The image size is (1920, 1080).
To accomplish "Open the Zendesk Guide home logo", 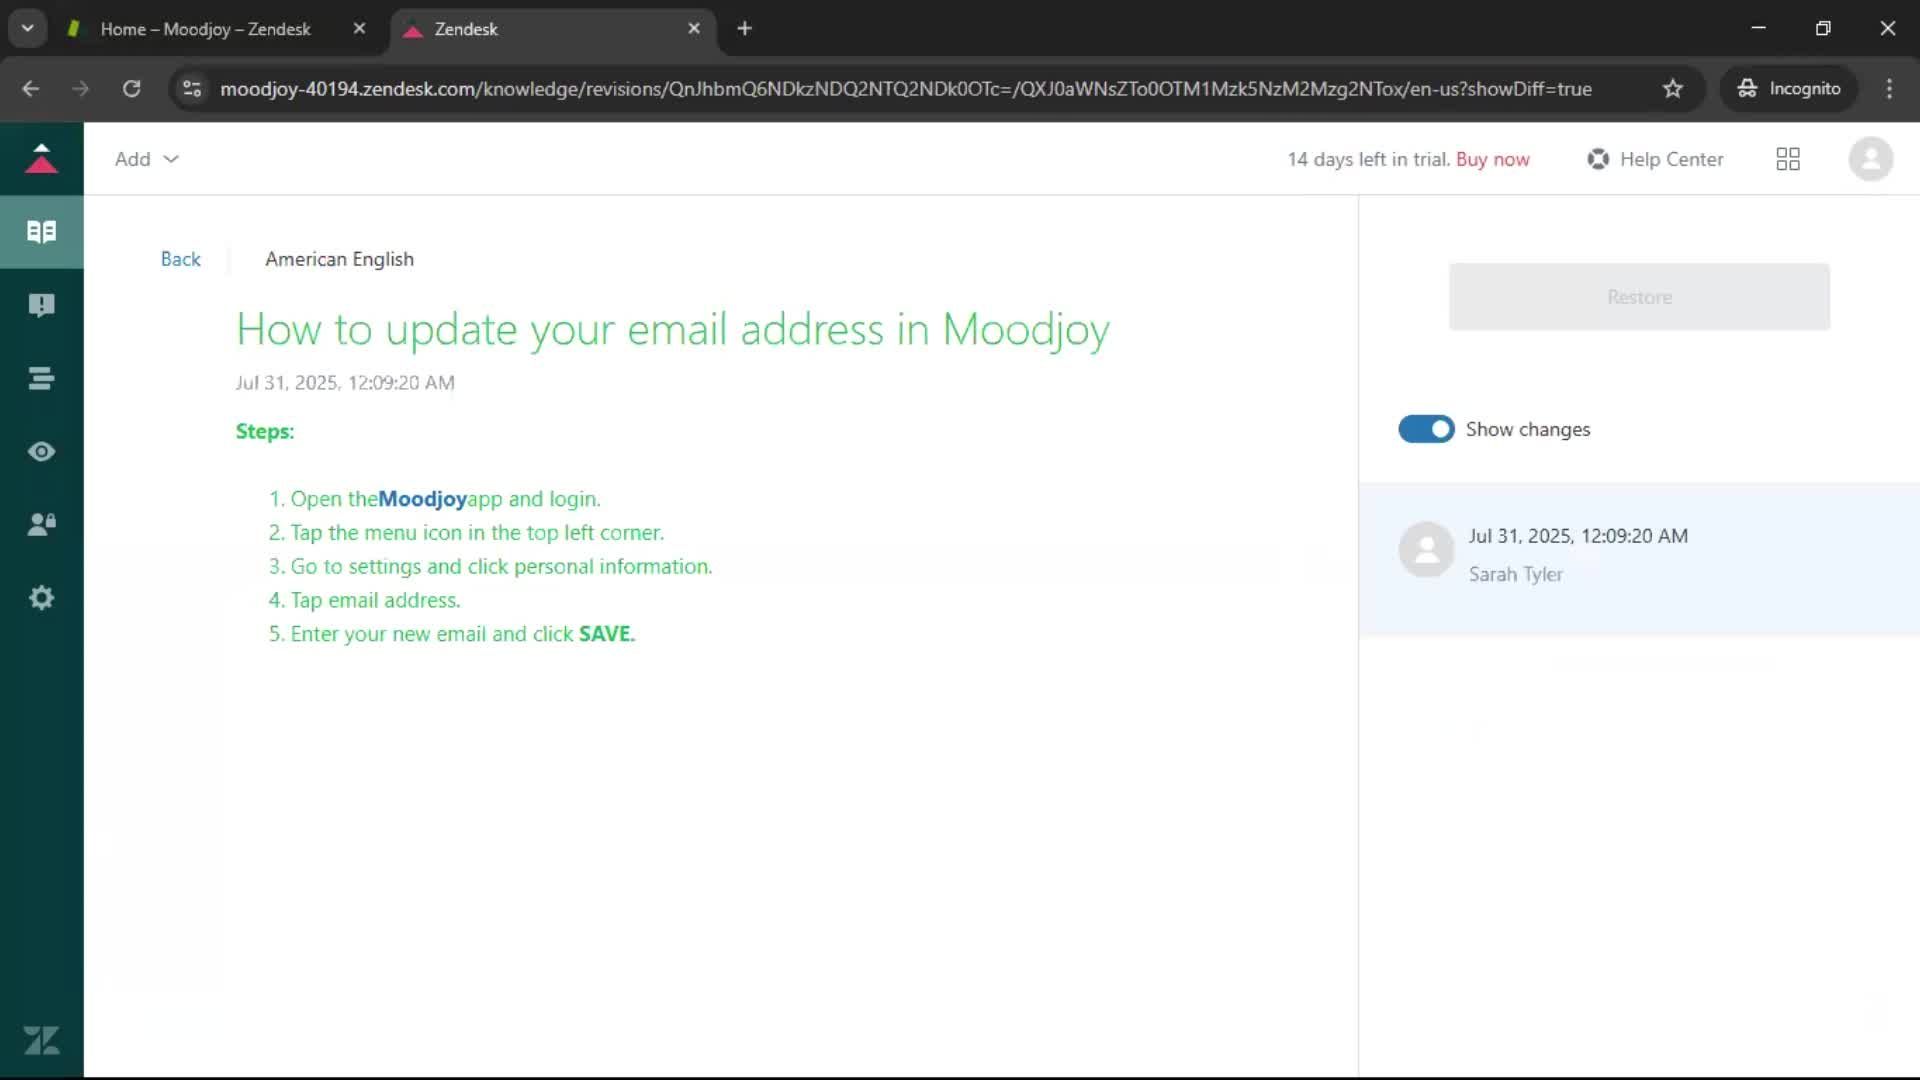I will point(41,159).
